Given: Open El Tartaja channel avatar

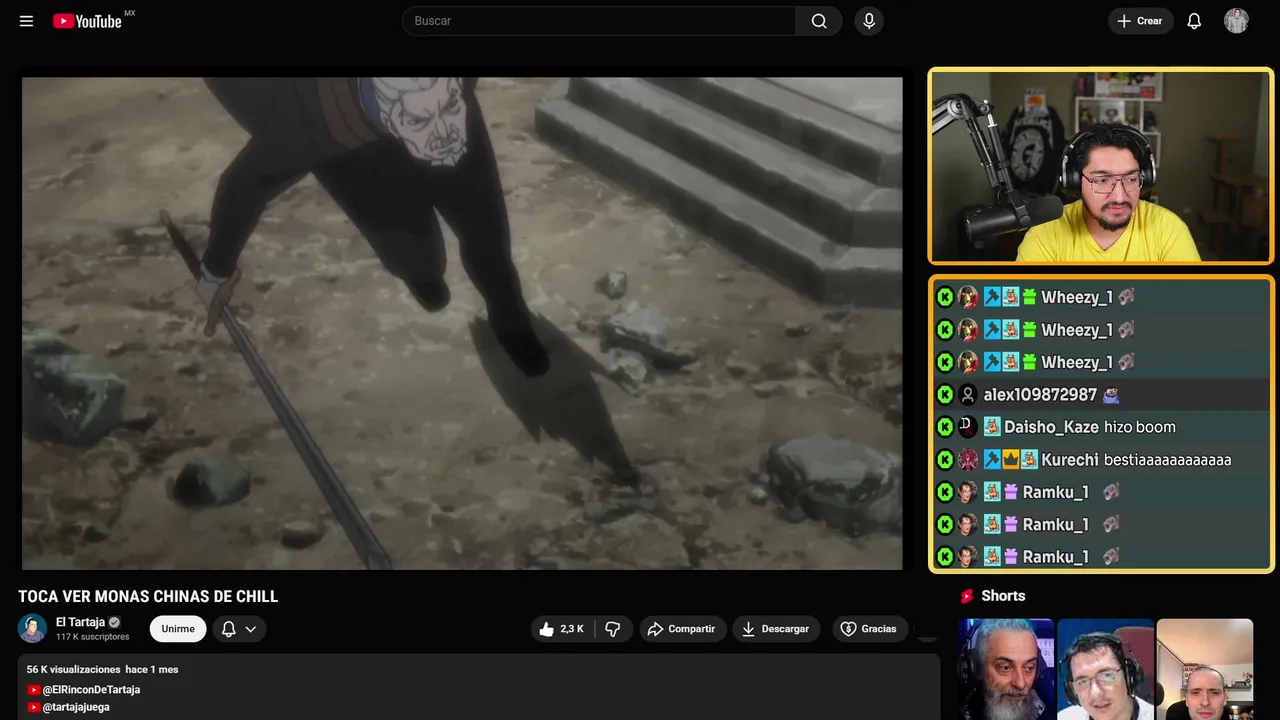Looking at the screenshot, I should [x=33, y=628].
